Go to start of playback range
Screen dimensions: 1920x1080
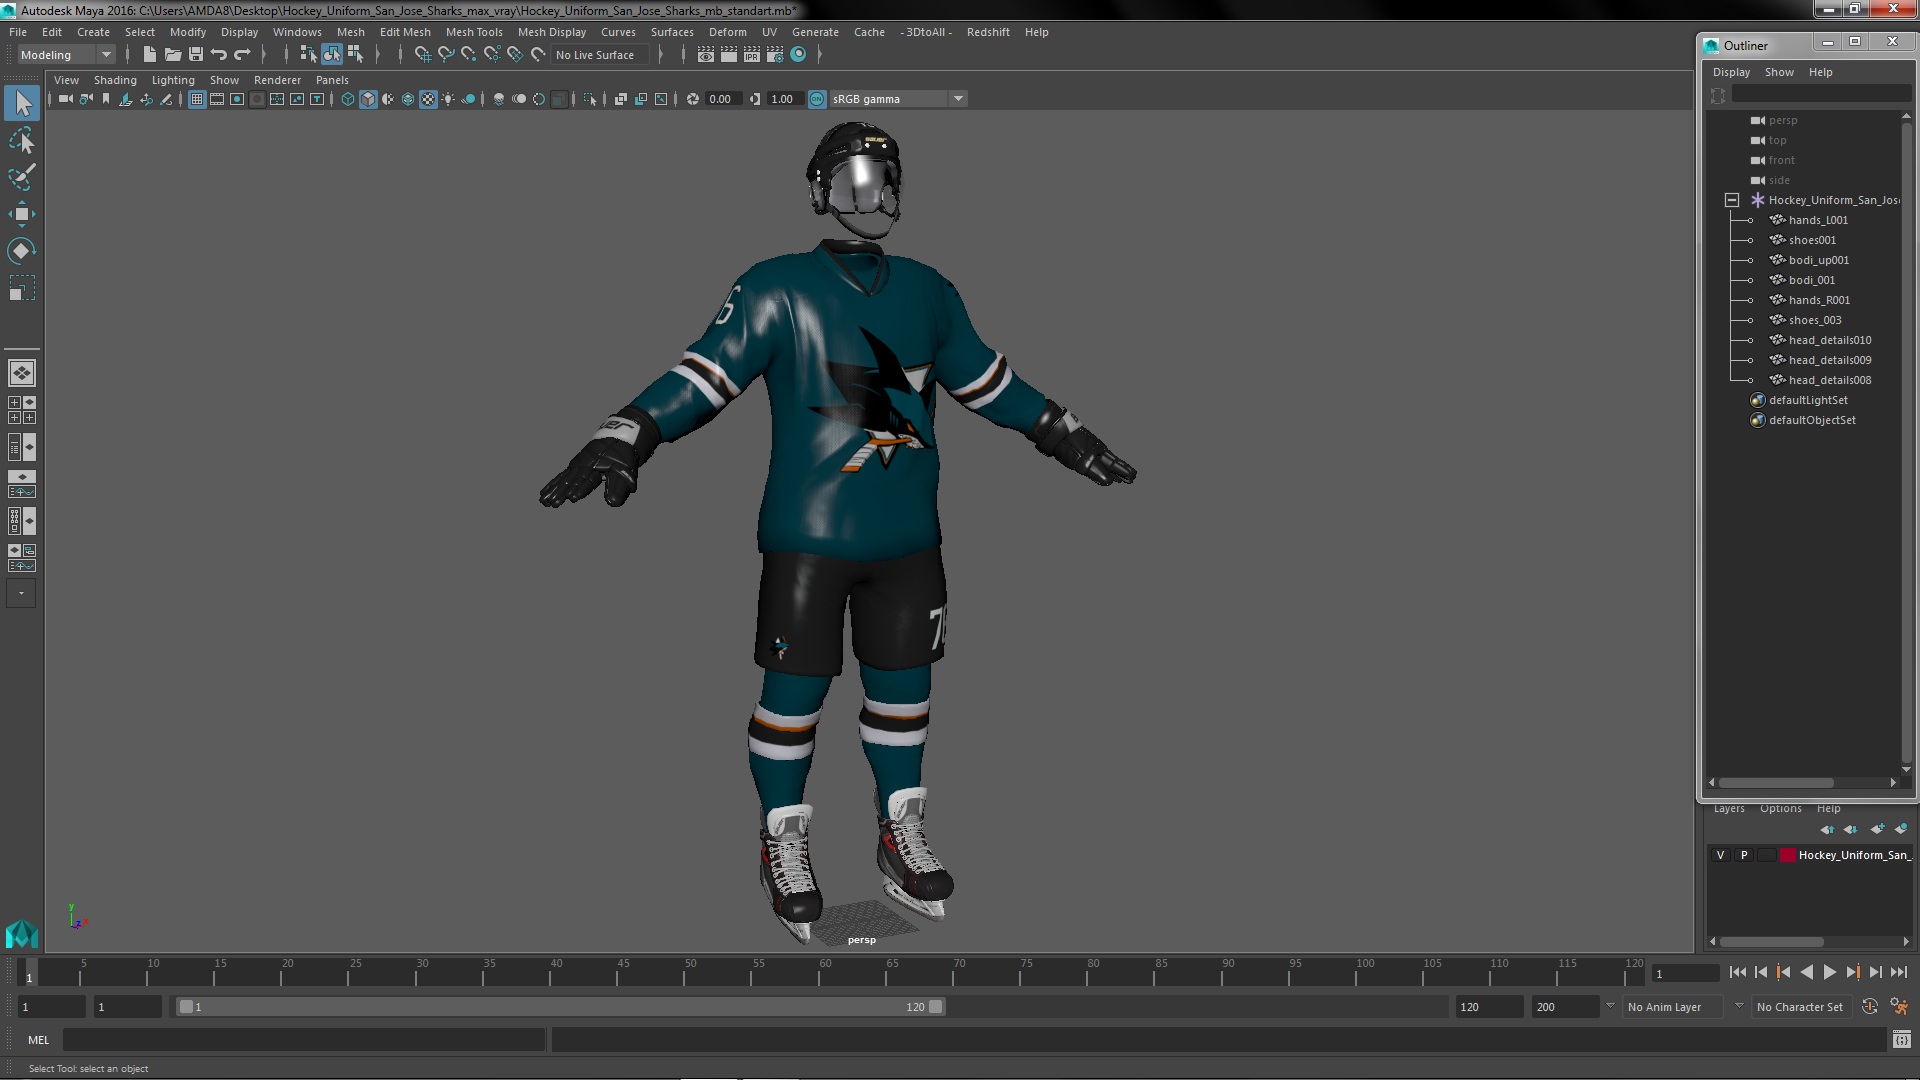coord(1737,972)
